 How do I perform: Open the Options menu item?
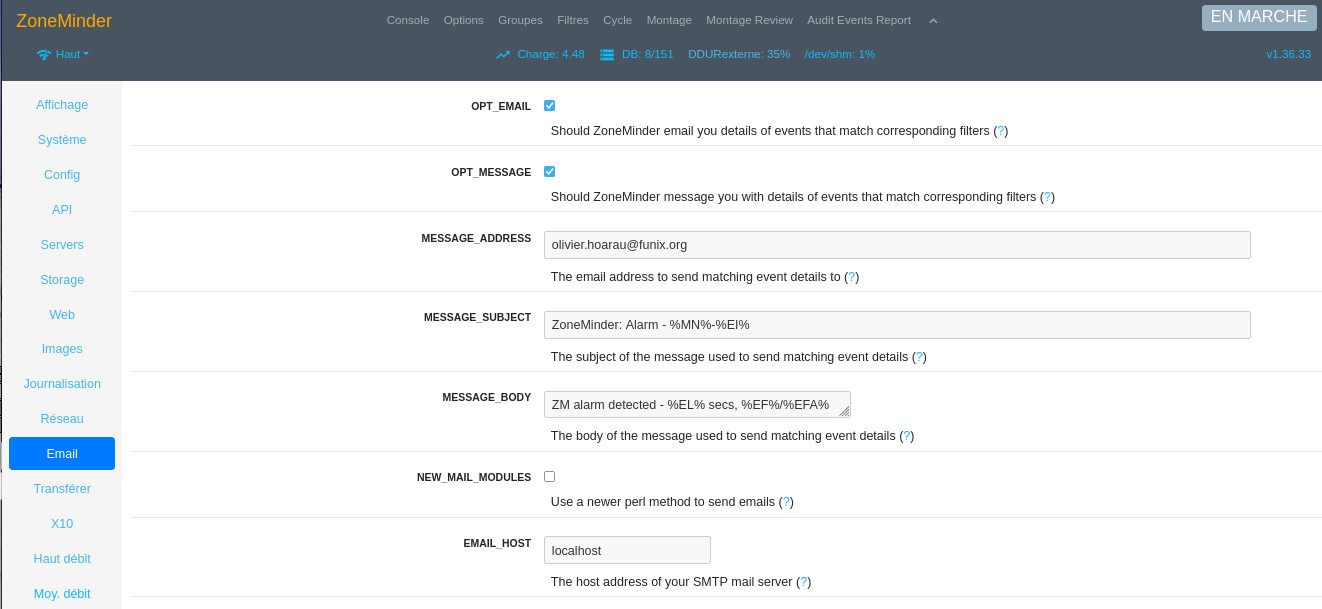[x=464, y=20]
